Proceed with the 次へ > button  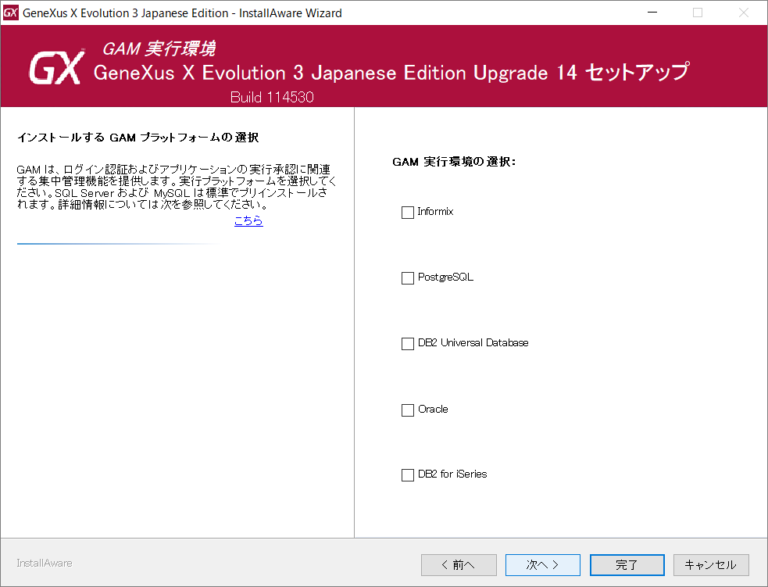coord(542,565)
